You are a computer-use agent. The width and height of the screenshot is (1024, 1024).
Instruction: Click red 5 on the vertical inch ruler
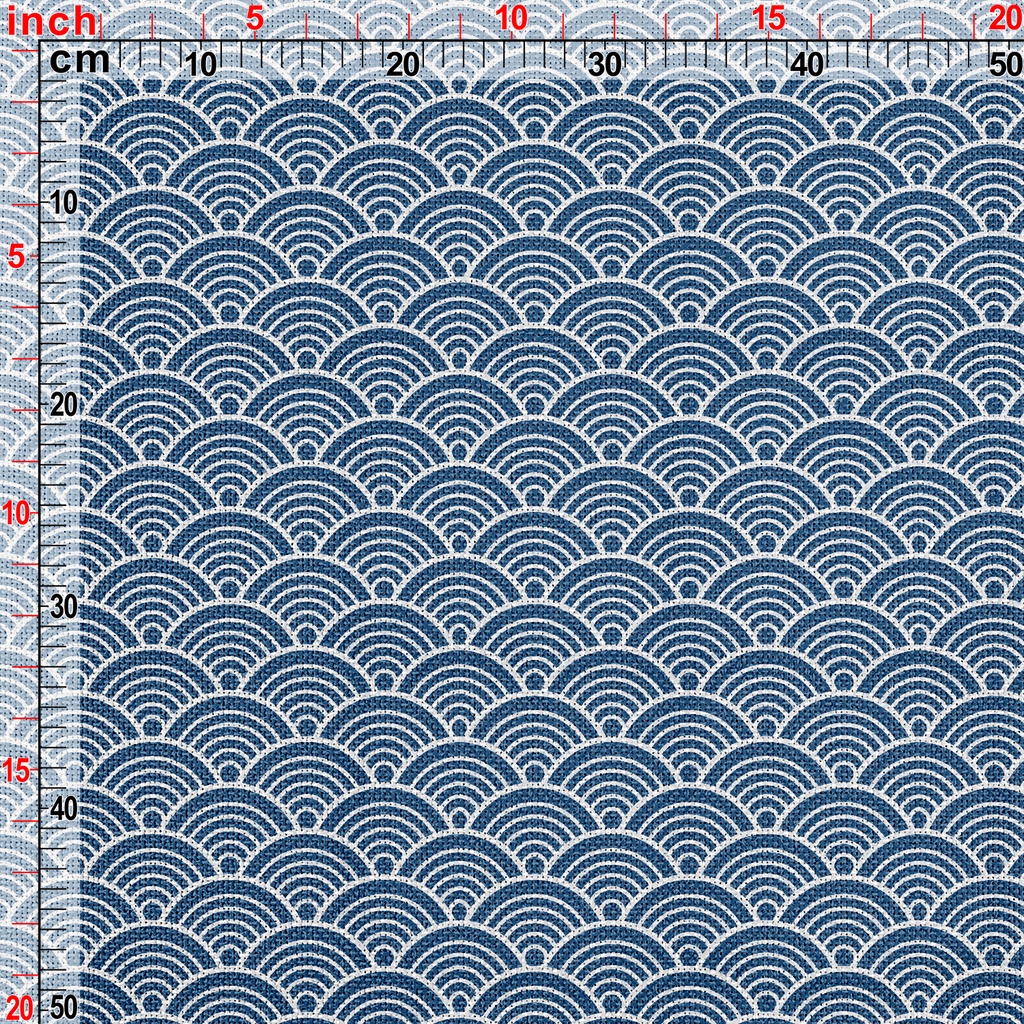tap(18, 259)
